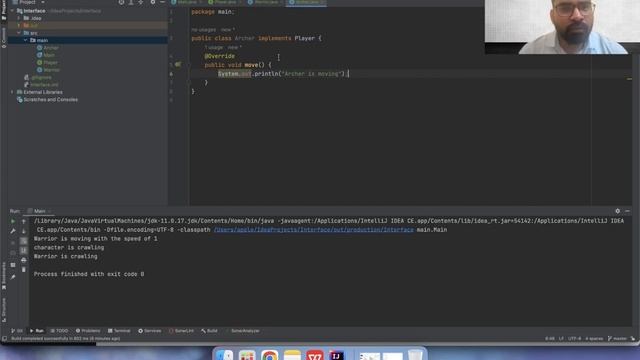Select the Main tab in Run panel
This screenshot has width=640, height=360.
pyautogui.click(x=39, y=211)
